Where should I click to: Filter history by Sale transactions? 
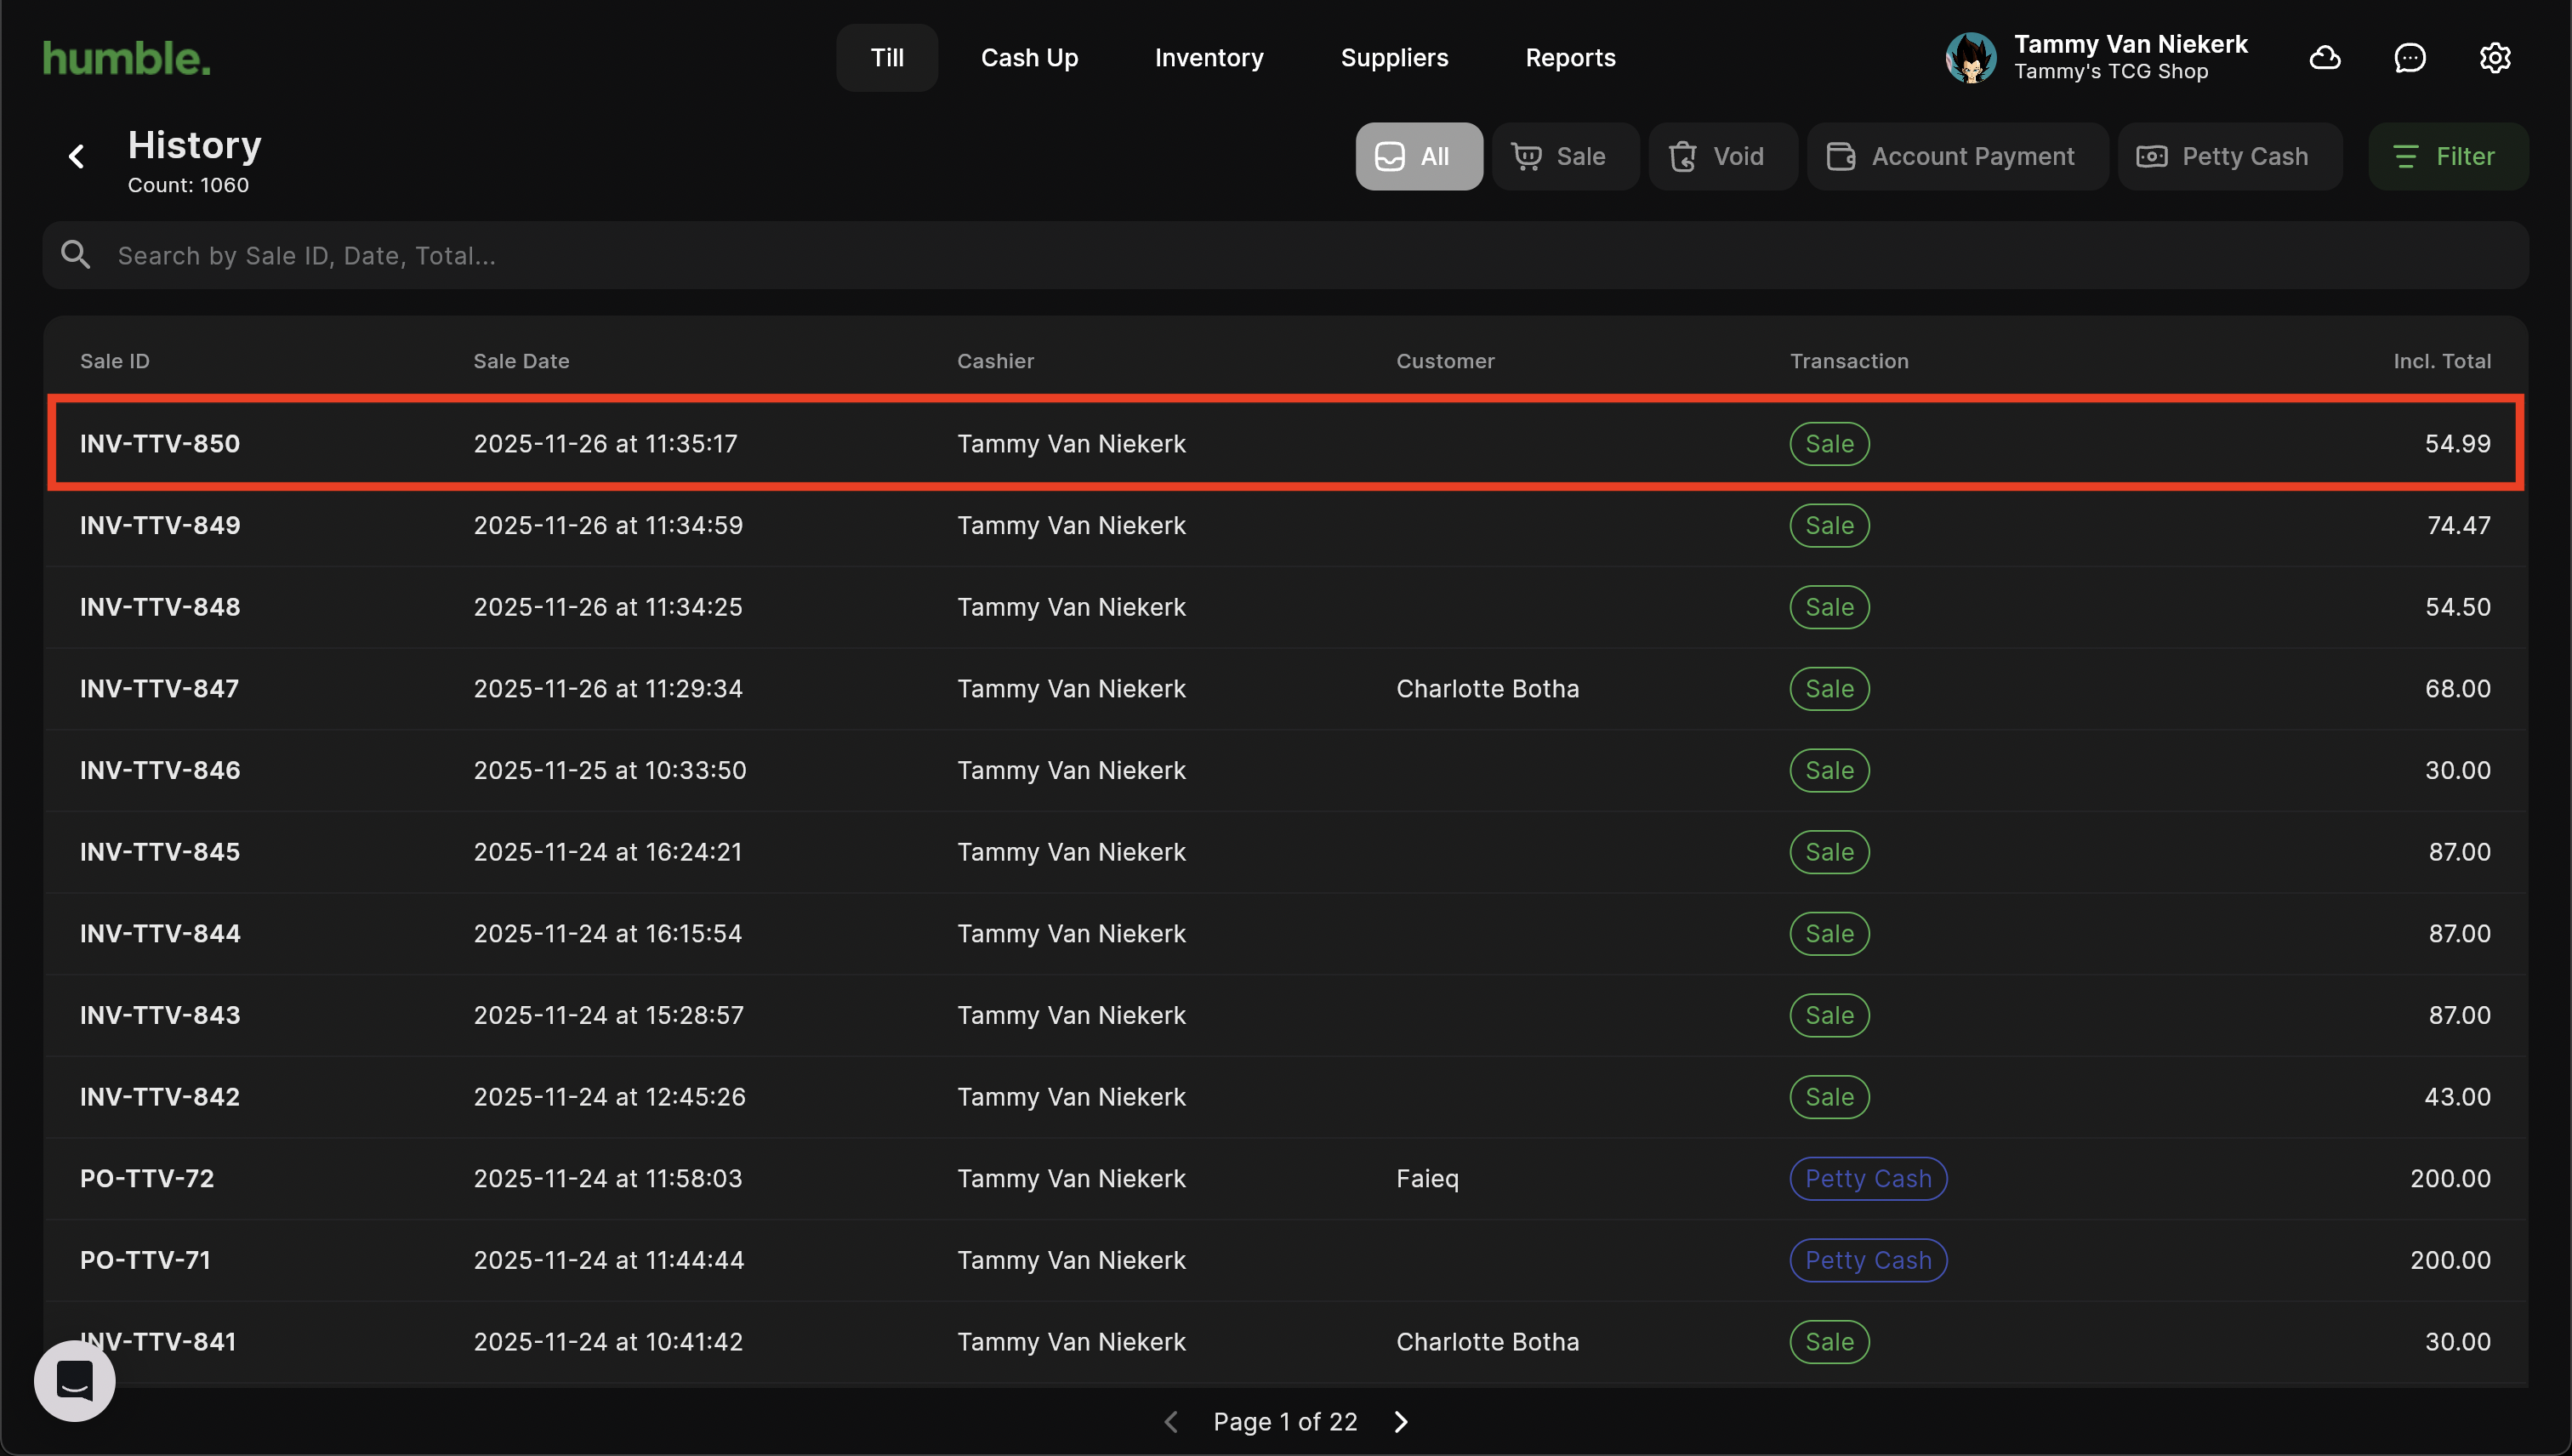coord(1564,157)
